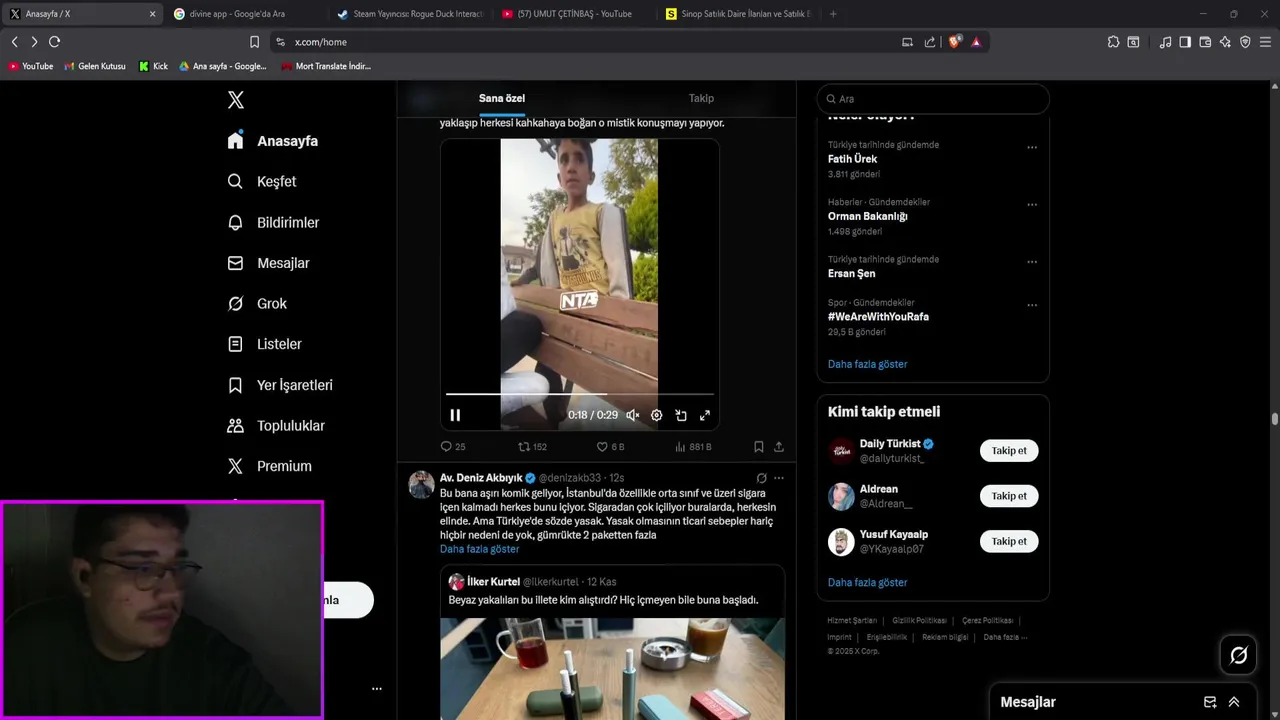Image resolution: width=1280 pixels, height=720 pixels.
Task: Open more options for Orman Bakanlığı trend
Action: pyautogui.click(x=1032, y=205)
